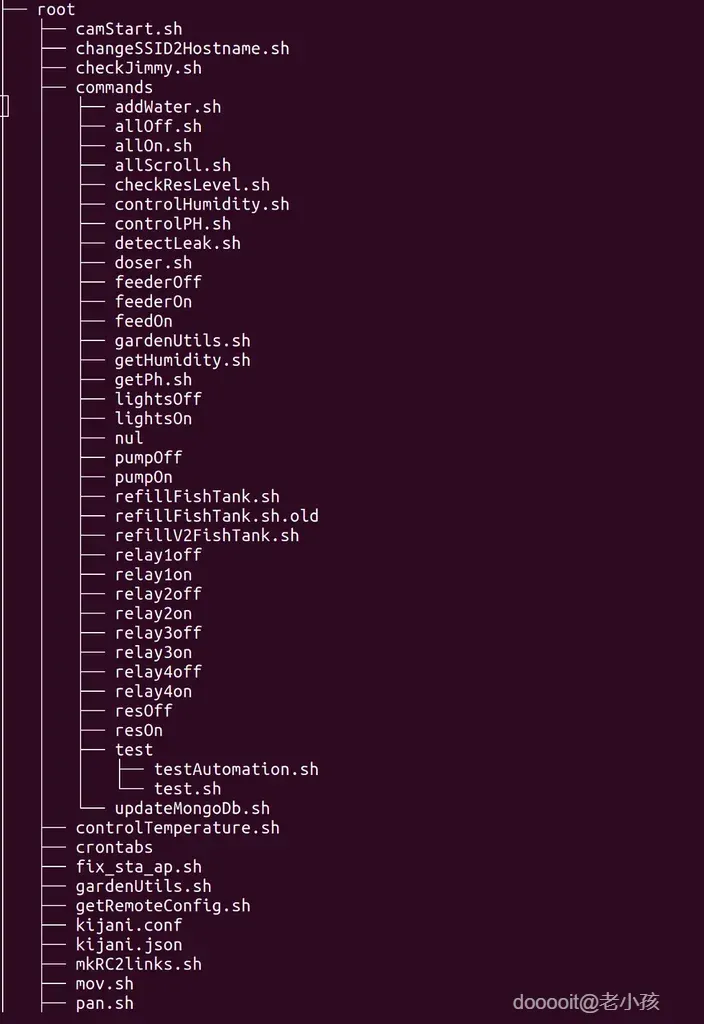The image size is (704, 1024).
Task: Click the lightsOff entry
Action: pyautogui.click(x=158, y=399)
